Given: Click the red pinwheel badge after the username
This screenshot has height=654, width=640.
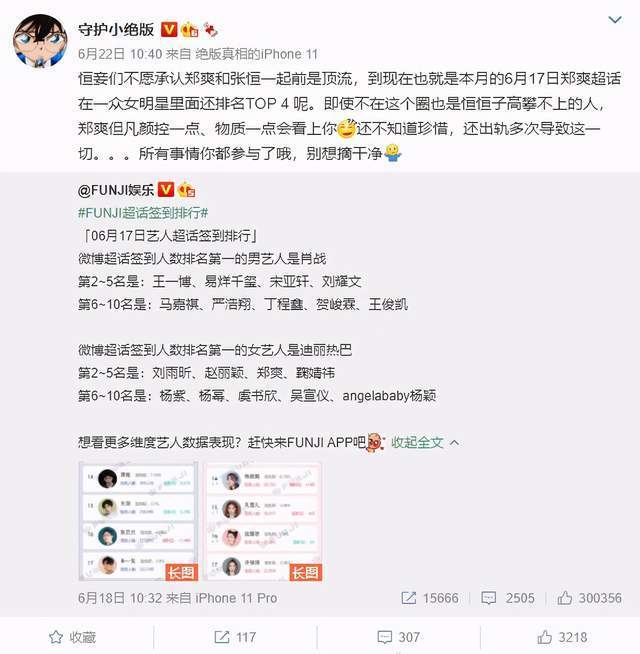Looking at the screenshot, I should (x=211, y=30).
